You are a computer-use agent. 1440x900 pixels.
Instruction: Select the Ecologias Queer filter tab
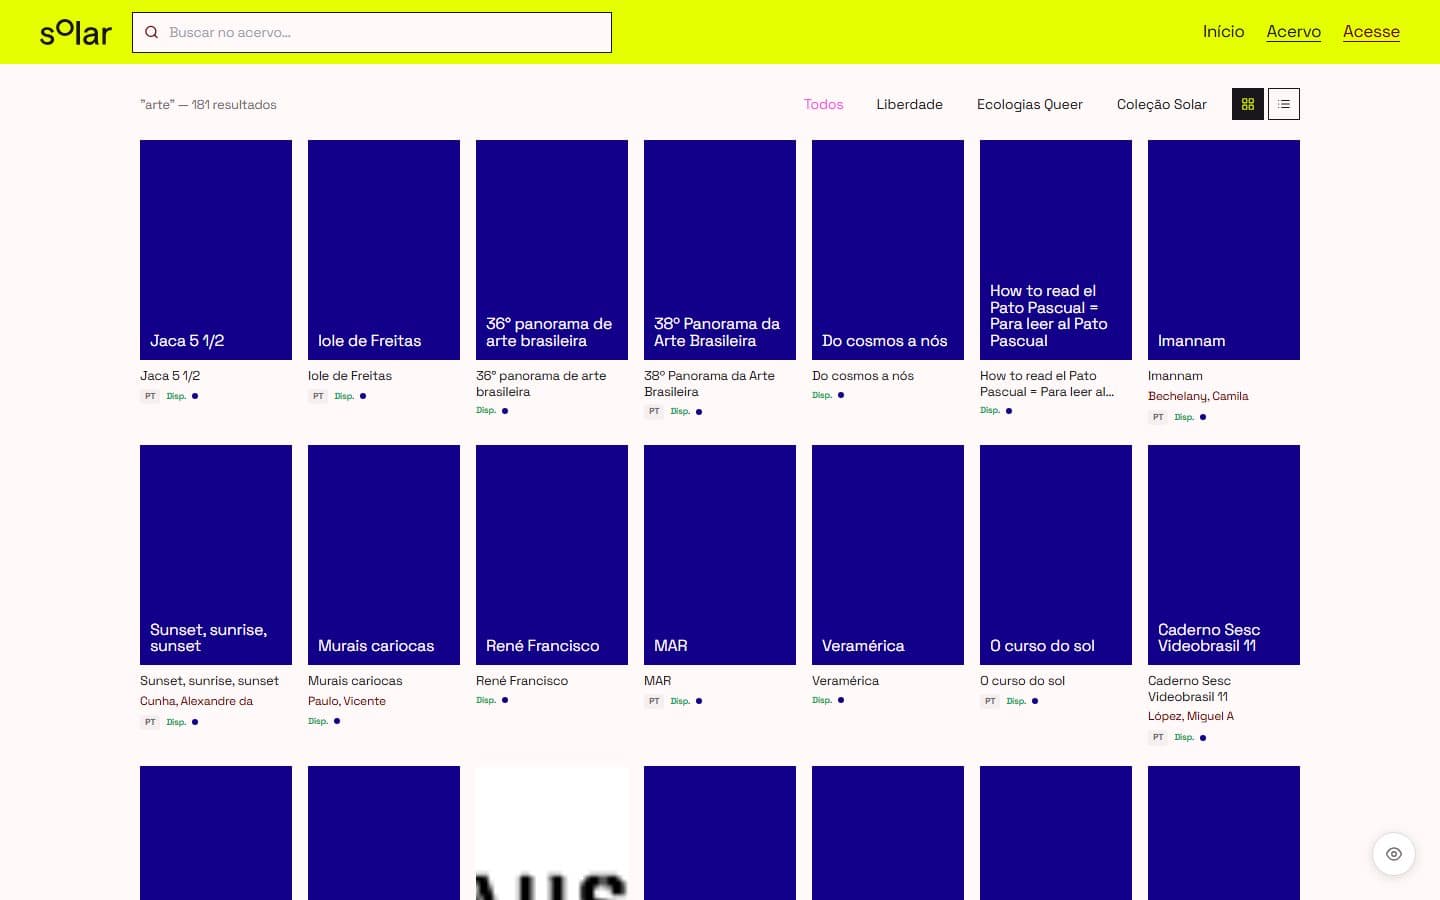1029,104
